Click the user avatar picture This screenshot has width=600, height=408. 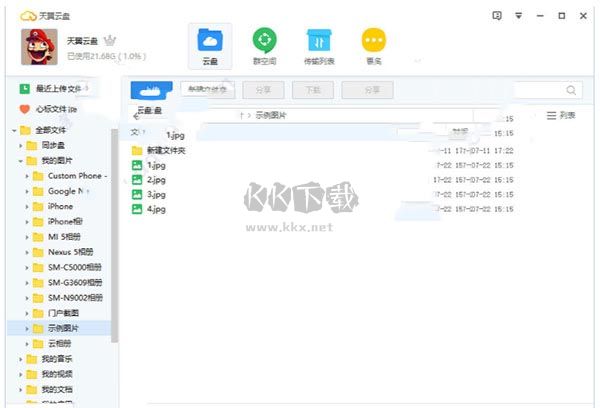click(x=38, y=44)
